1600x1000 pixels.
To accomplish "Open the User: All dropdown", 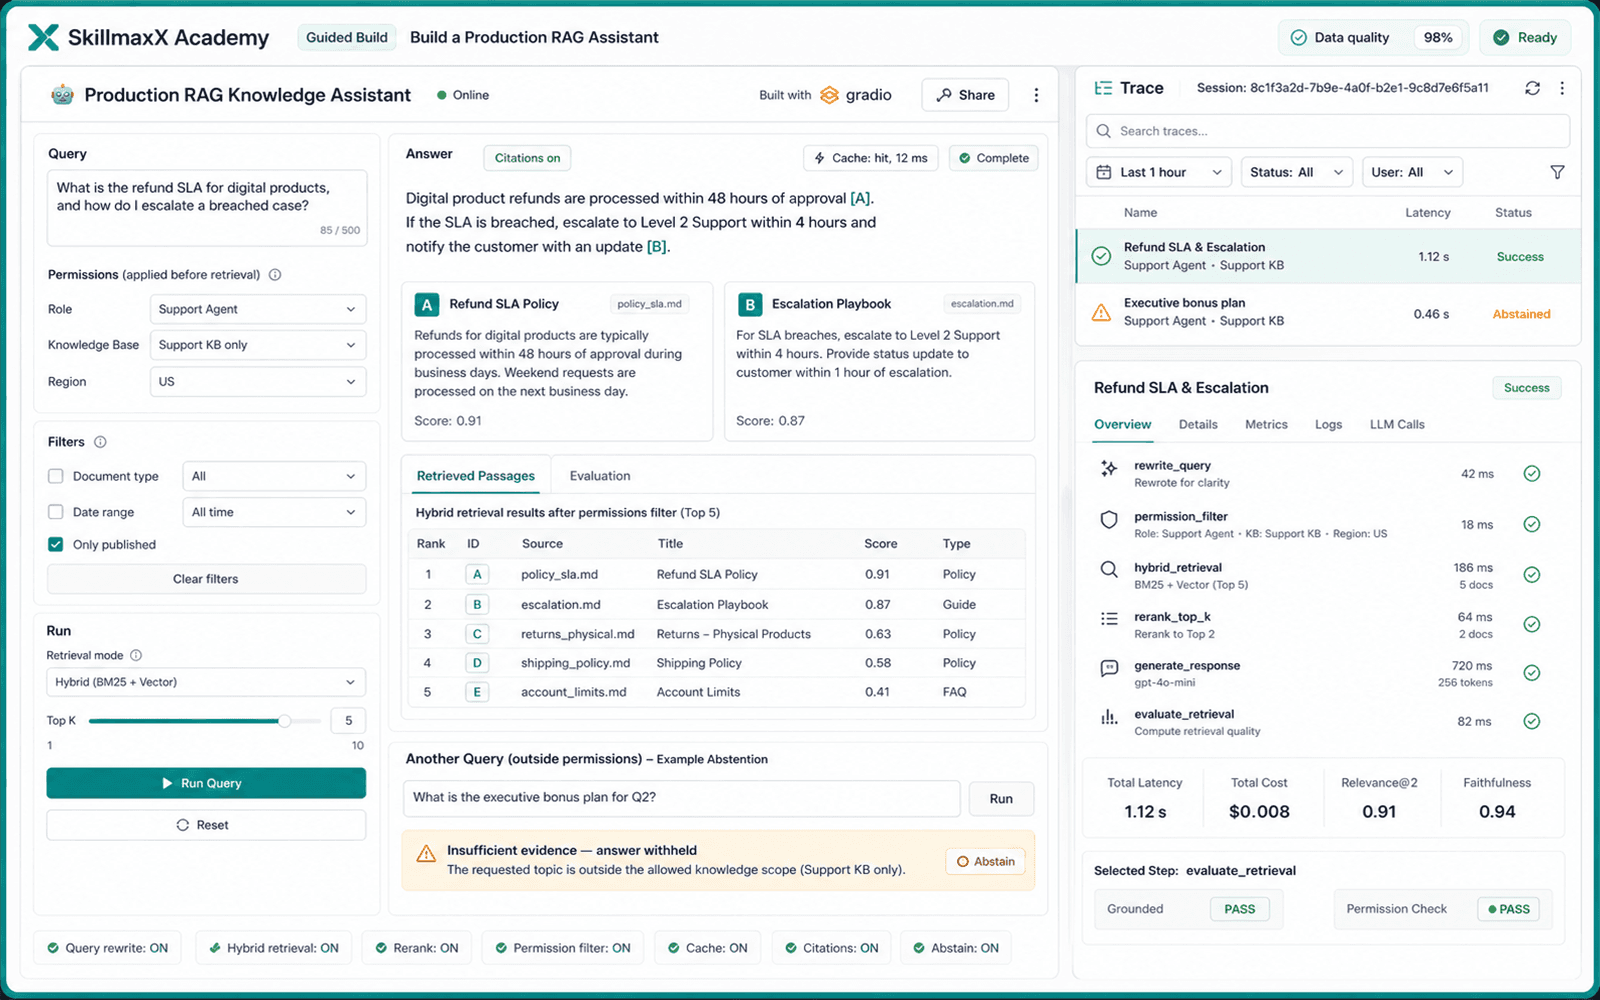I will point(1412,172).
